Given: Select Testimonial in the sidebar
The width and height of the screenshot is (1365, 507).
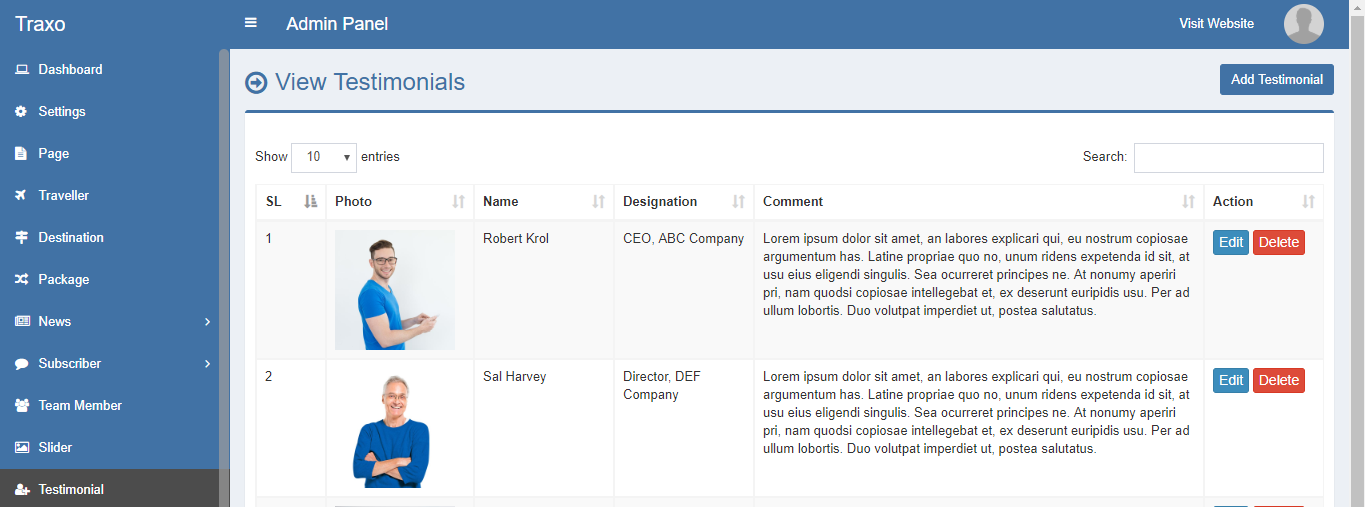Looking at the screenshot, I should tap(71, 490).
